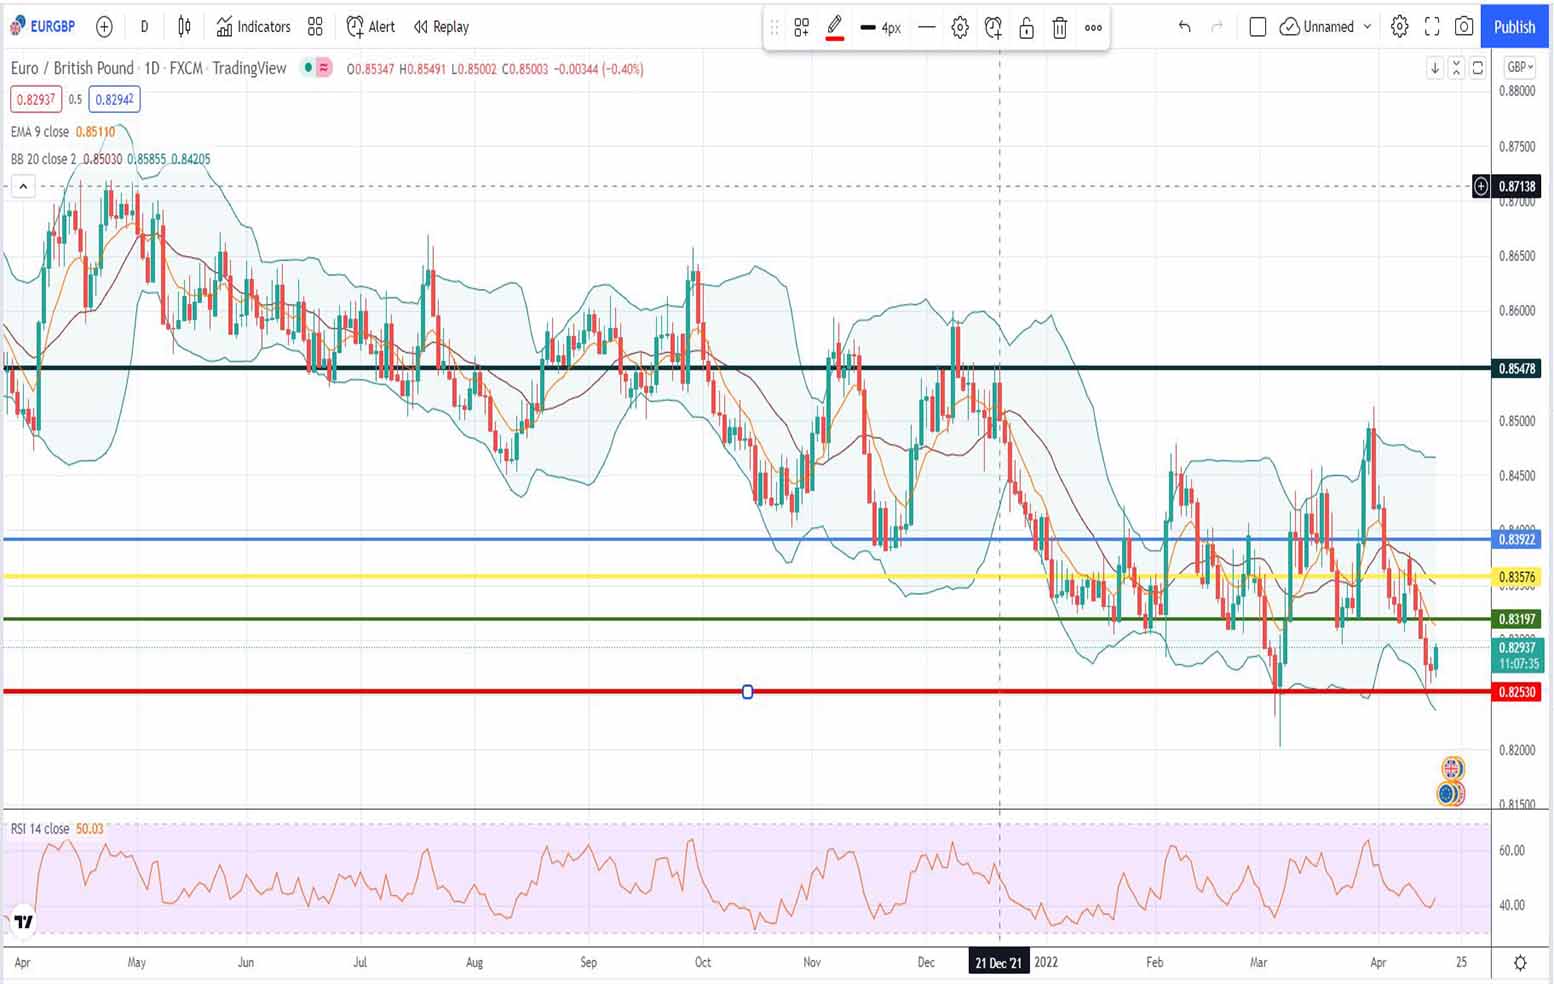This screenshot has width=1554, height=984.
Task: Open drawing settings gear in floating toolbar
Action: pyautogui.click(x=960, y=28)
